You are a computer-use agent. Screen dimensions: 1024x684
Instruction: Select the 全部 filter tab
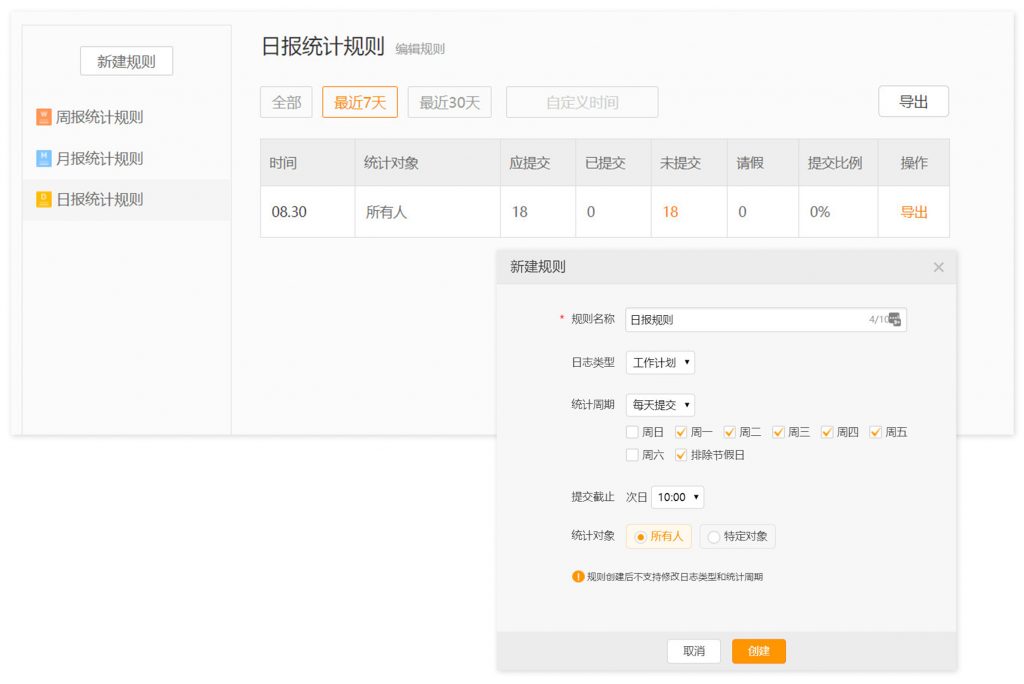click(286, 102)
